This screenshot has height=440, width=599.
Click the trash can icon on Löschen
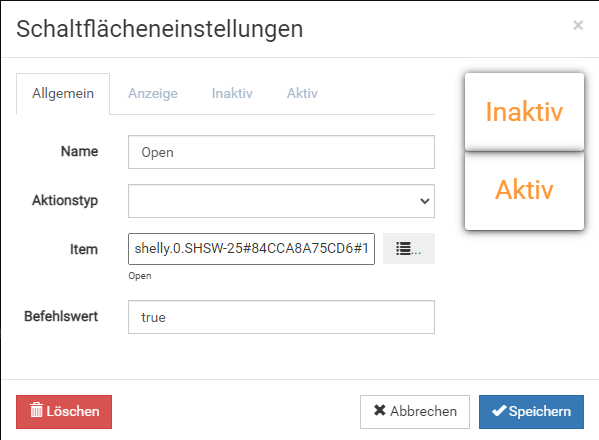[x=36, y=410]
